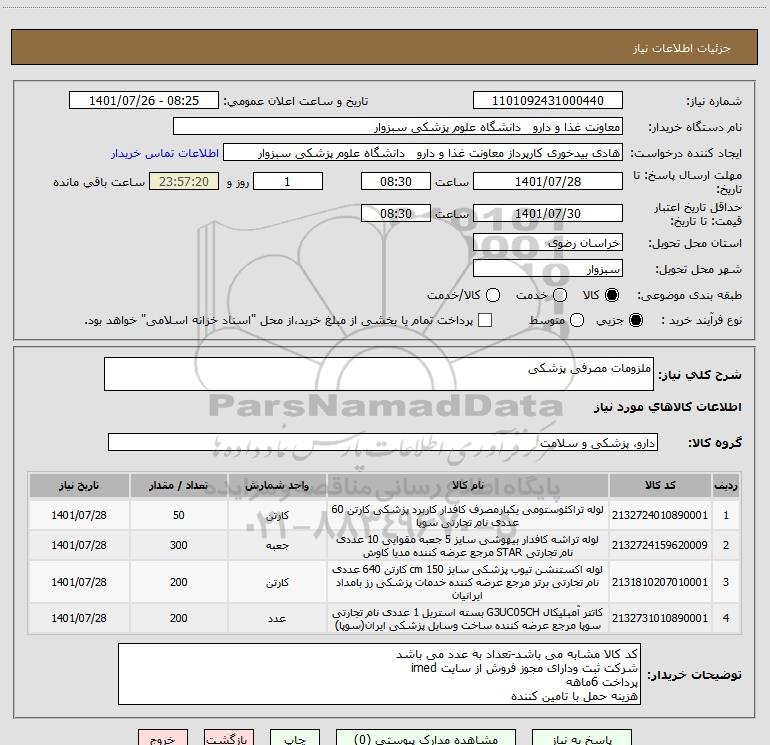Click the خروج button
Viewport: 770px width, 745px height.
163,737
